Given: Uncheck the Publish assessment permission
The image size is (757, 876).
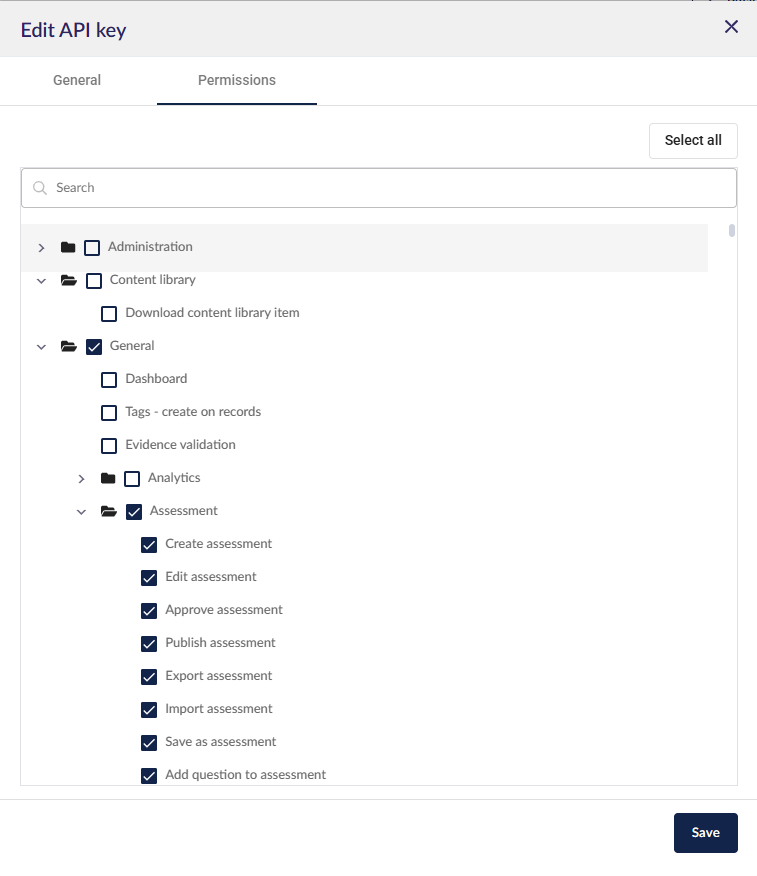Looking at the screenshot, I should [x=149, y=644].
